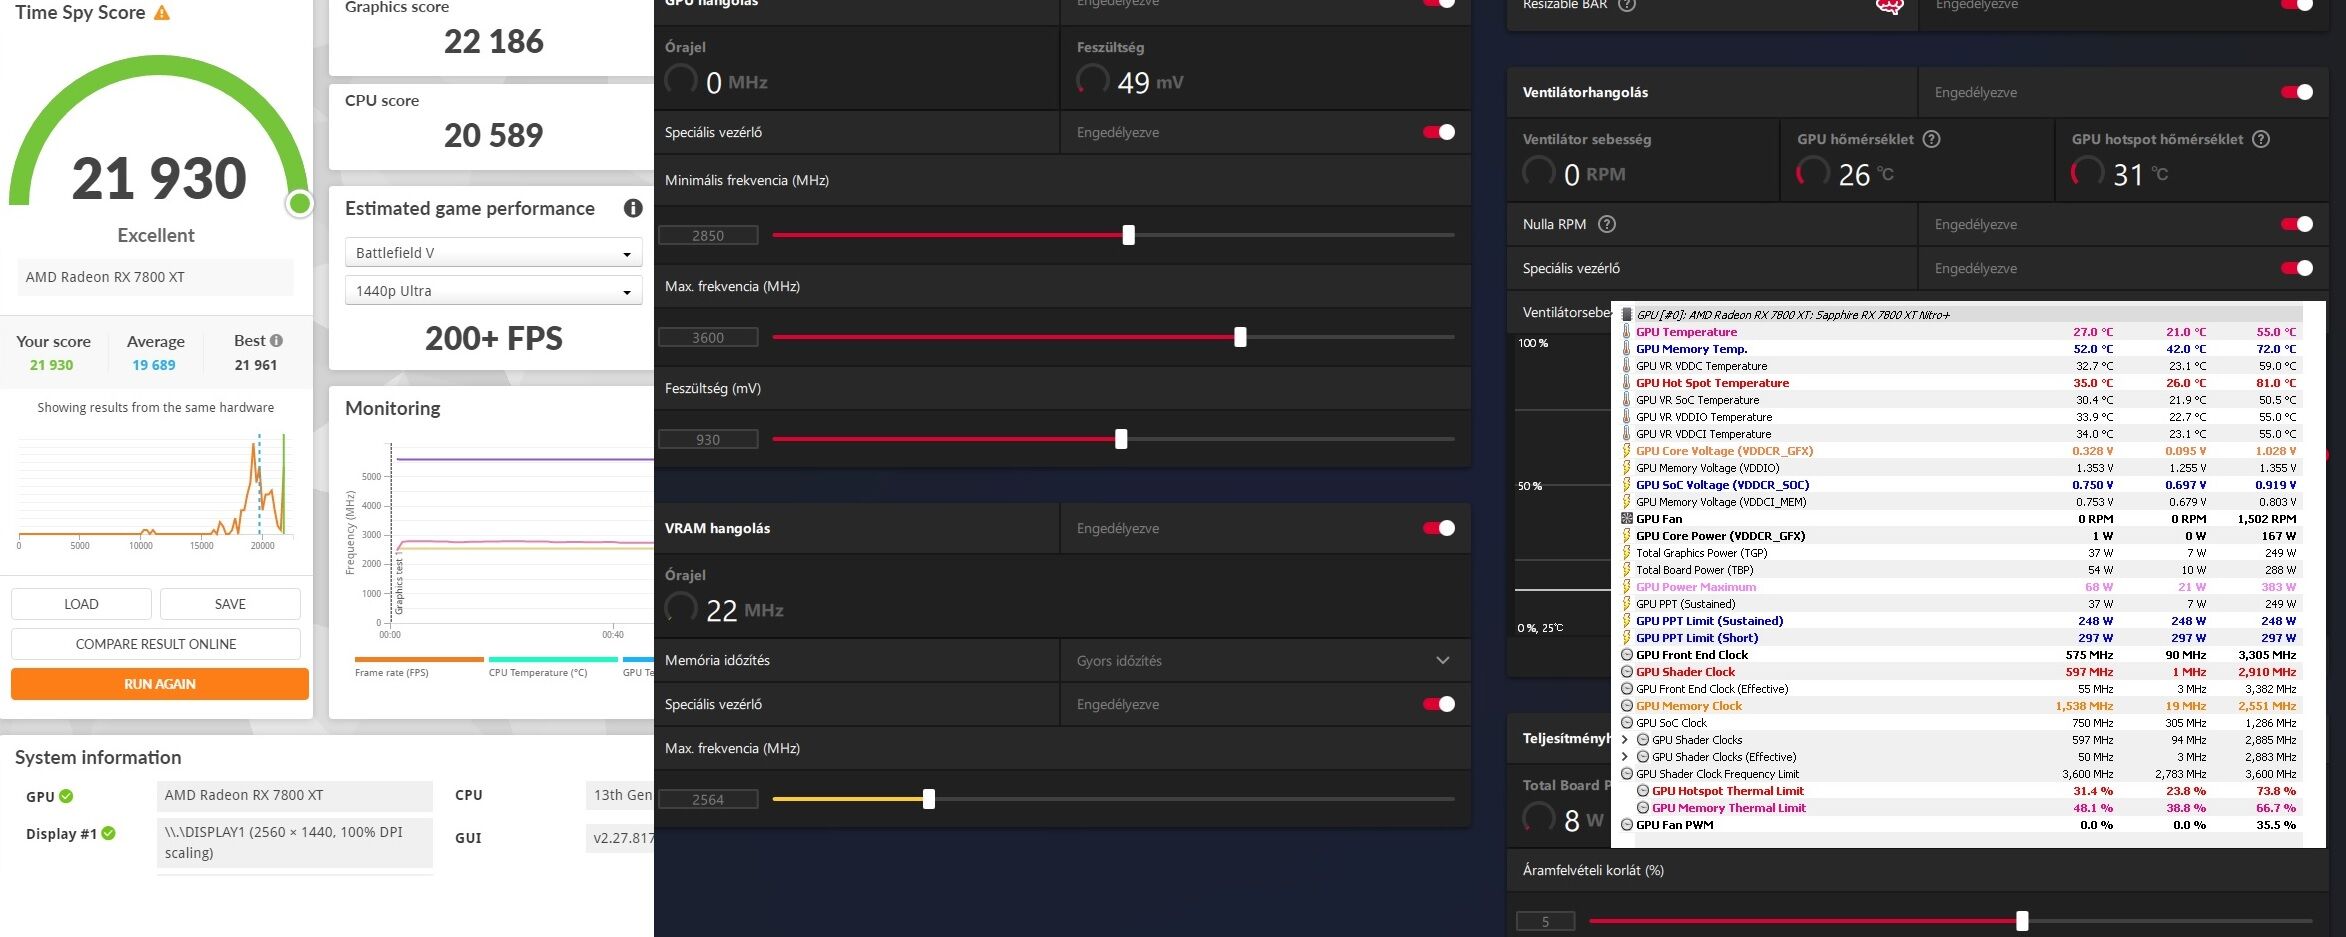Click the clock icon of GPU Shader Clock row
The height and width of the screenshot is (937, 2346).
1627,672
